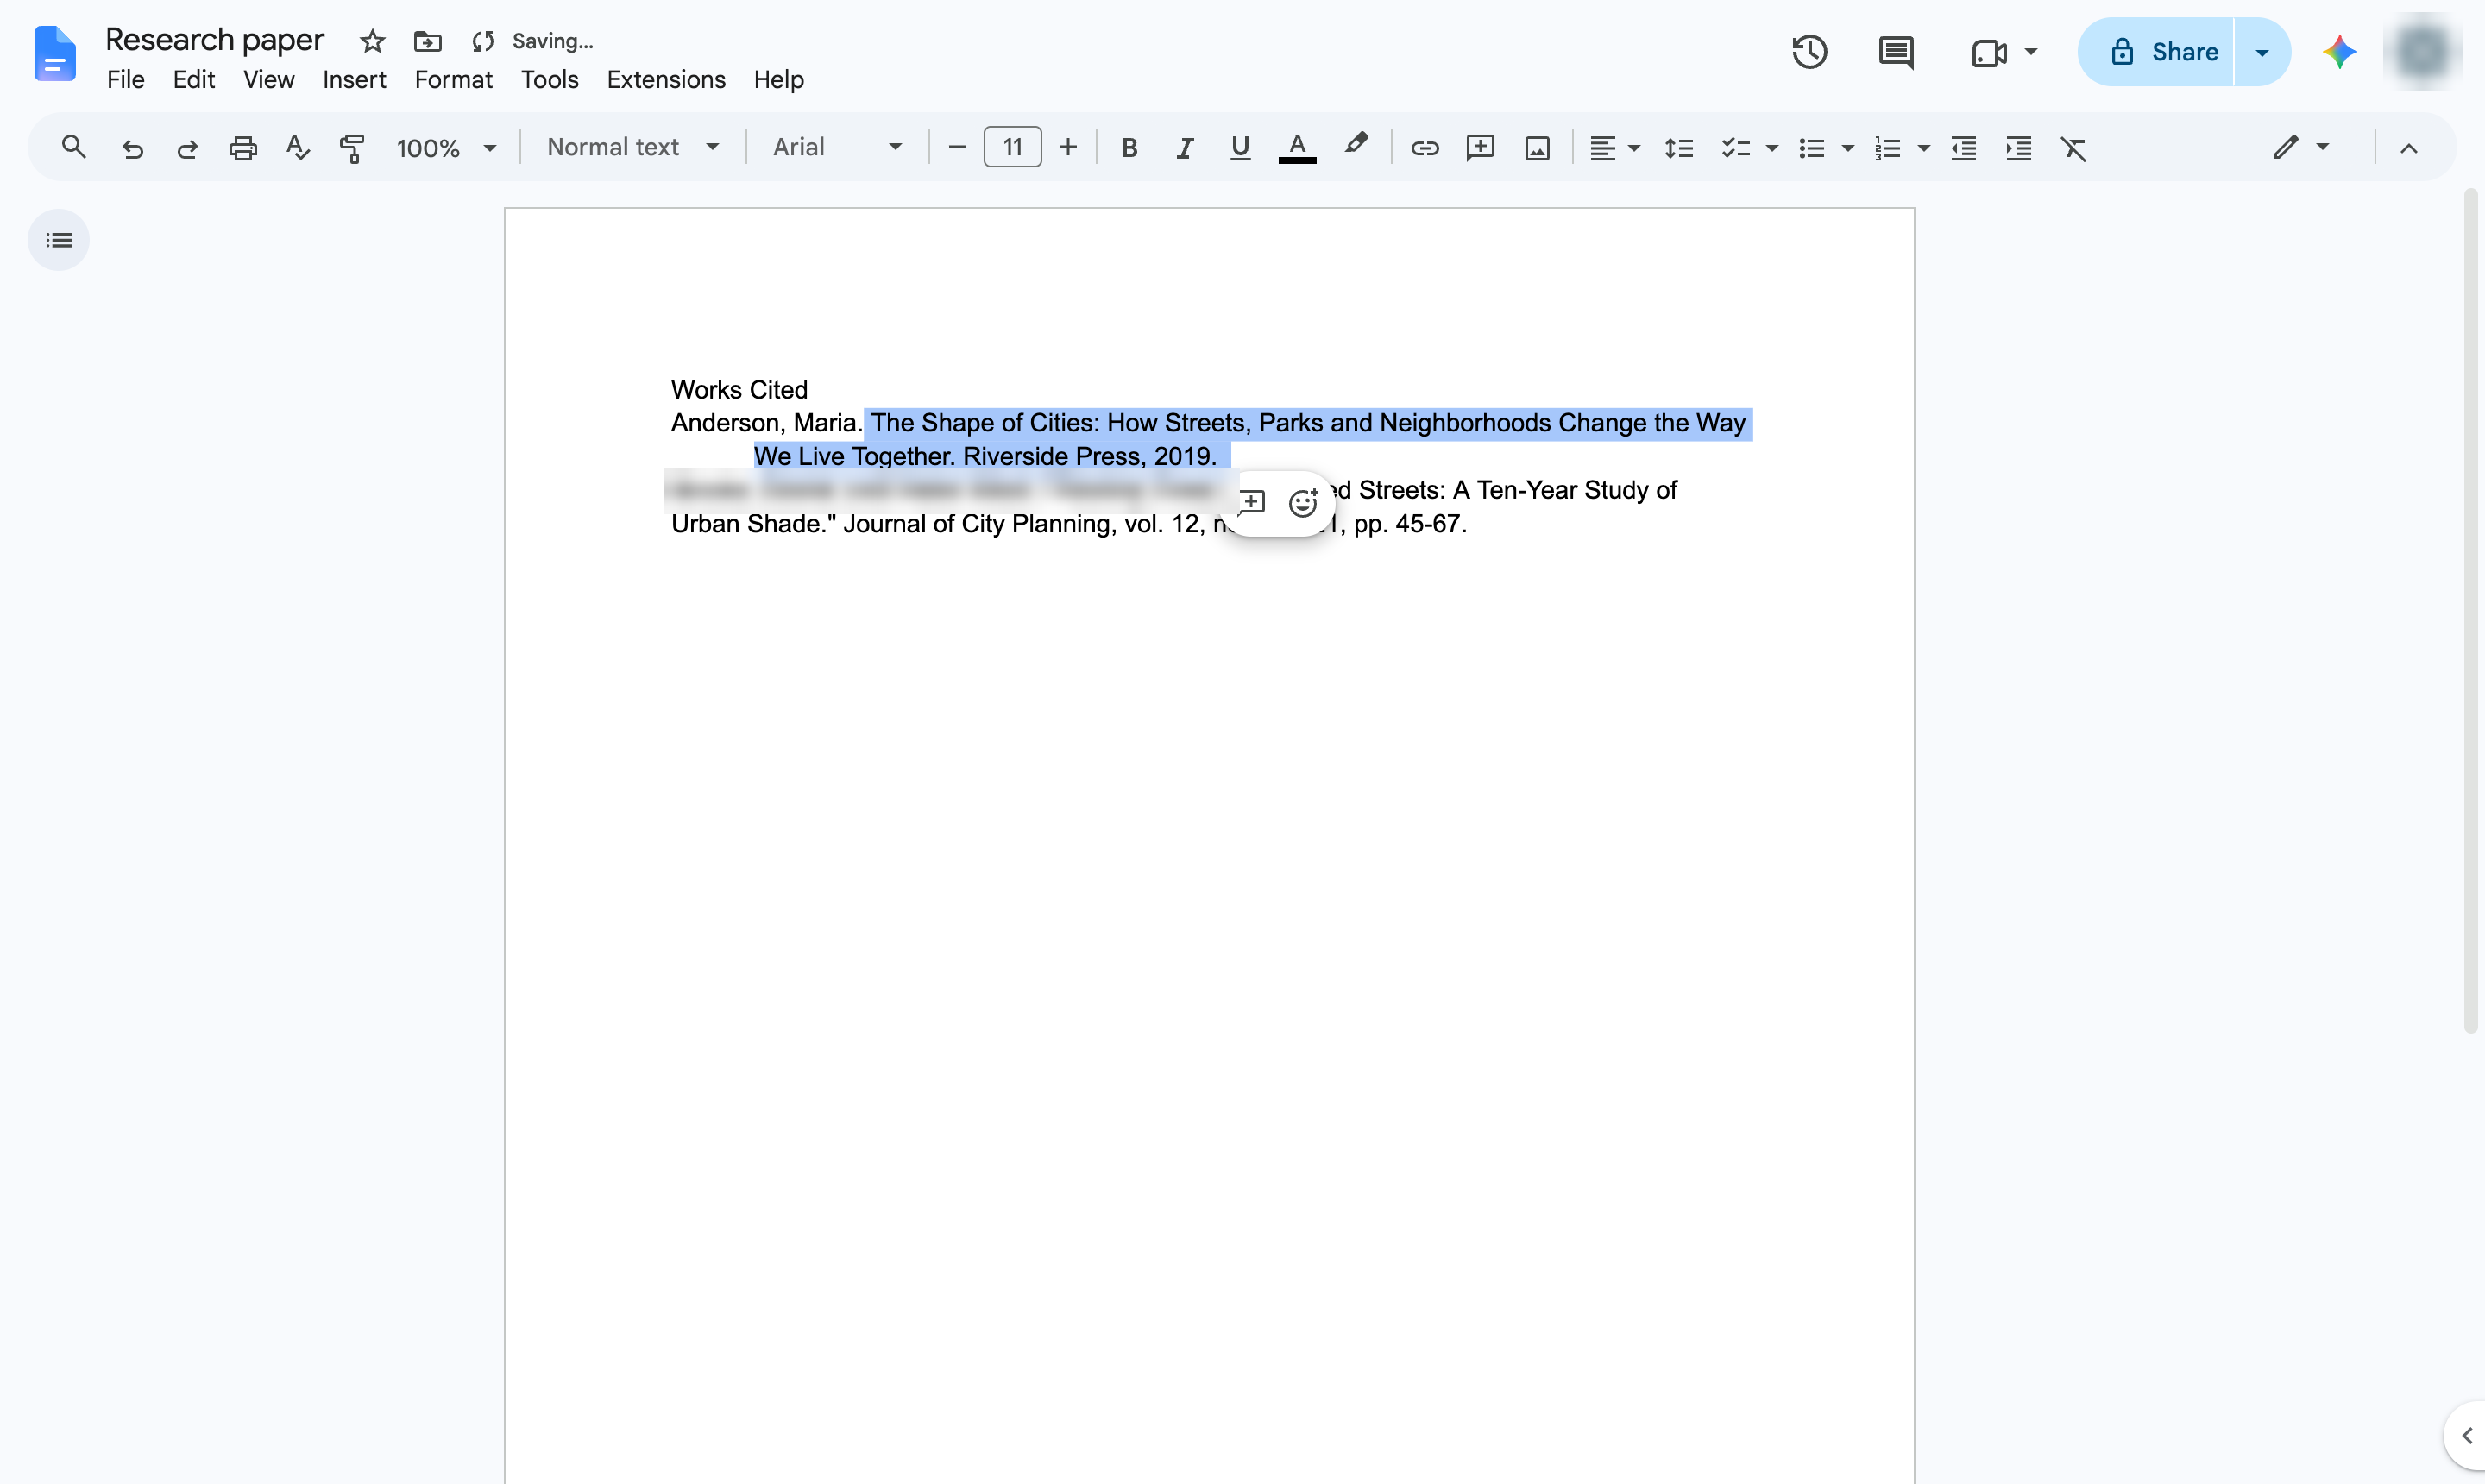Pick a highlight color
The image size is (2485, 1484).
click(1355, 146)
